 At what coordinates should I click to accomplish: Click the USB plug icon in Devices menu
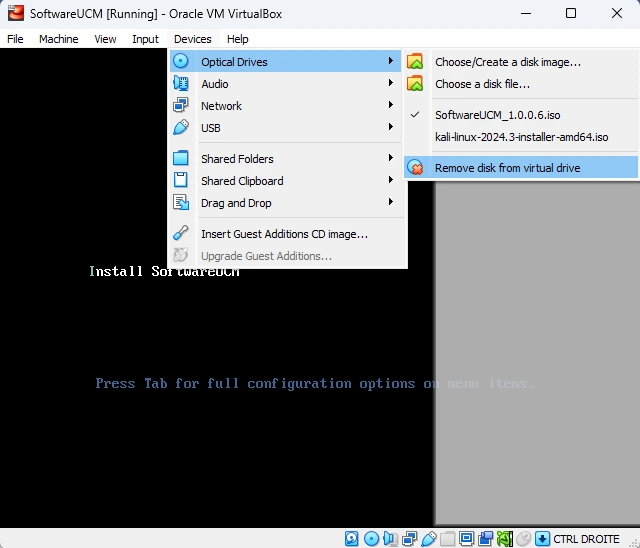[180, 127]
